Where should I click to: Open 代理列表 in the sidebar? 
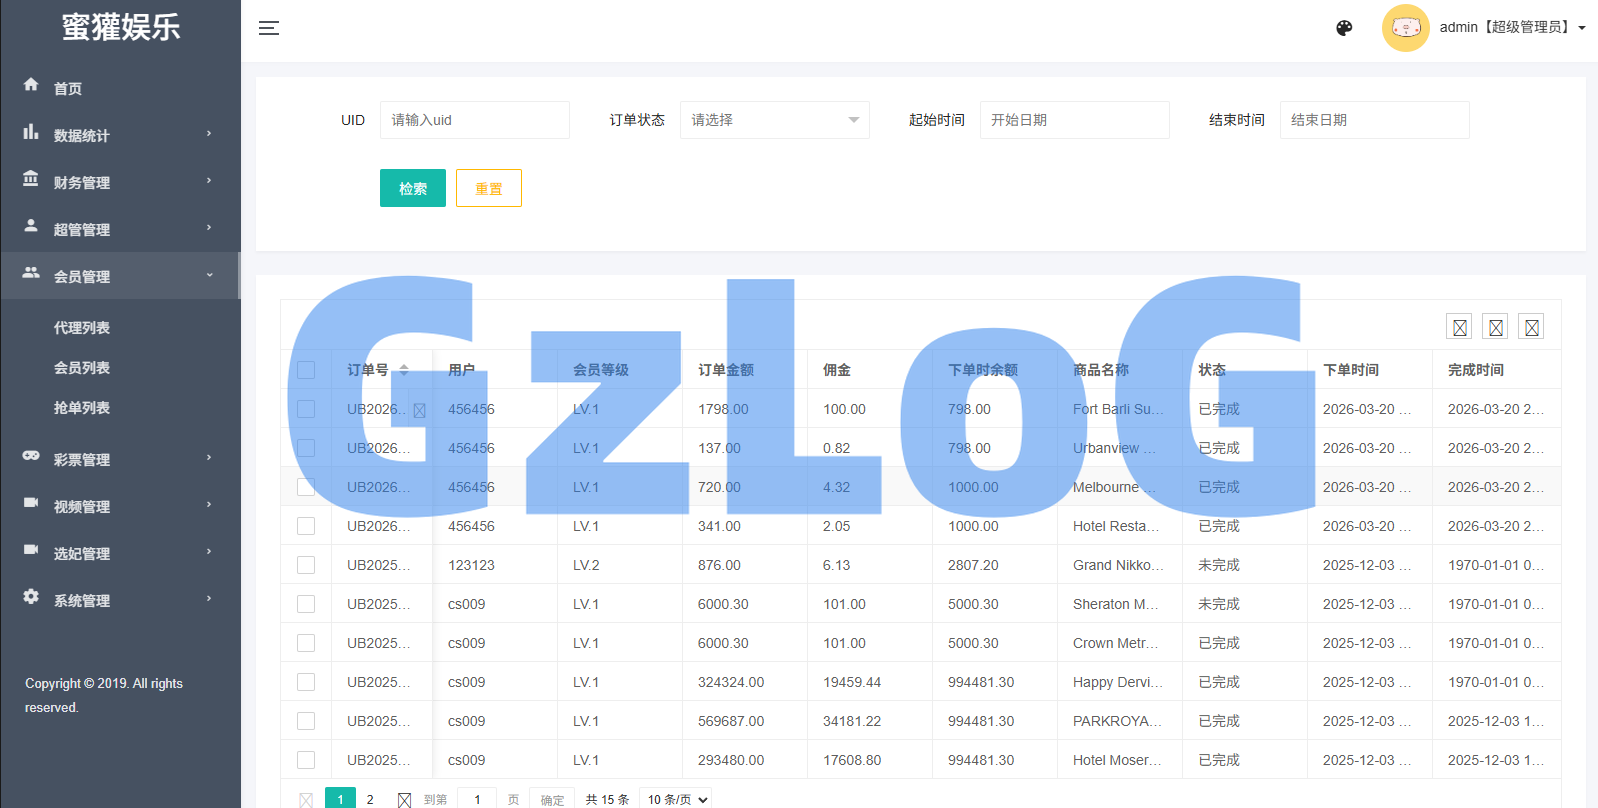click(x=82, y=328)
